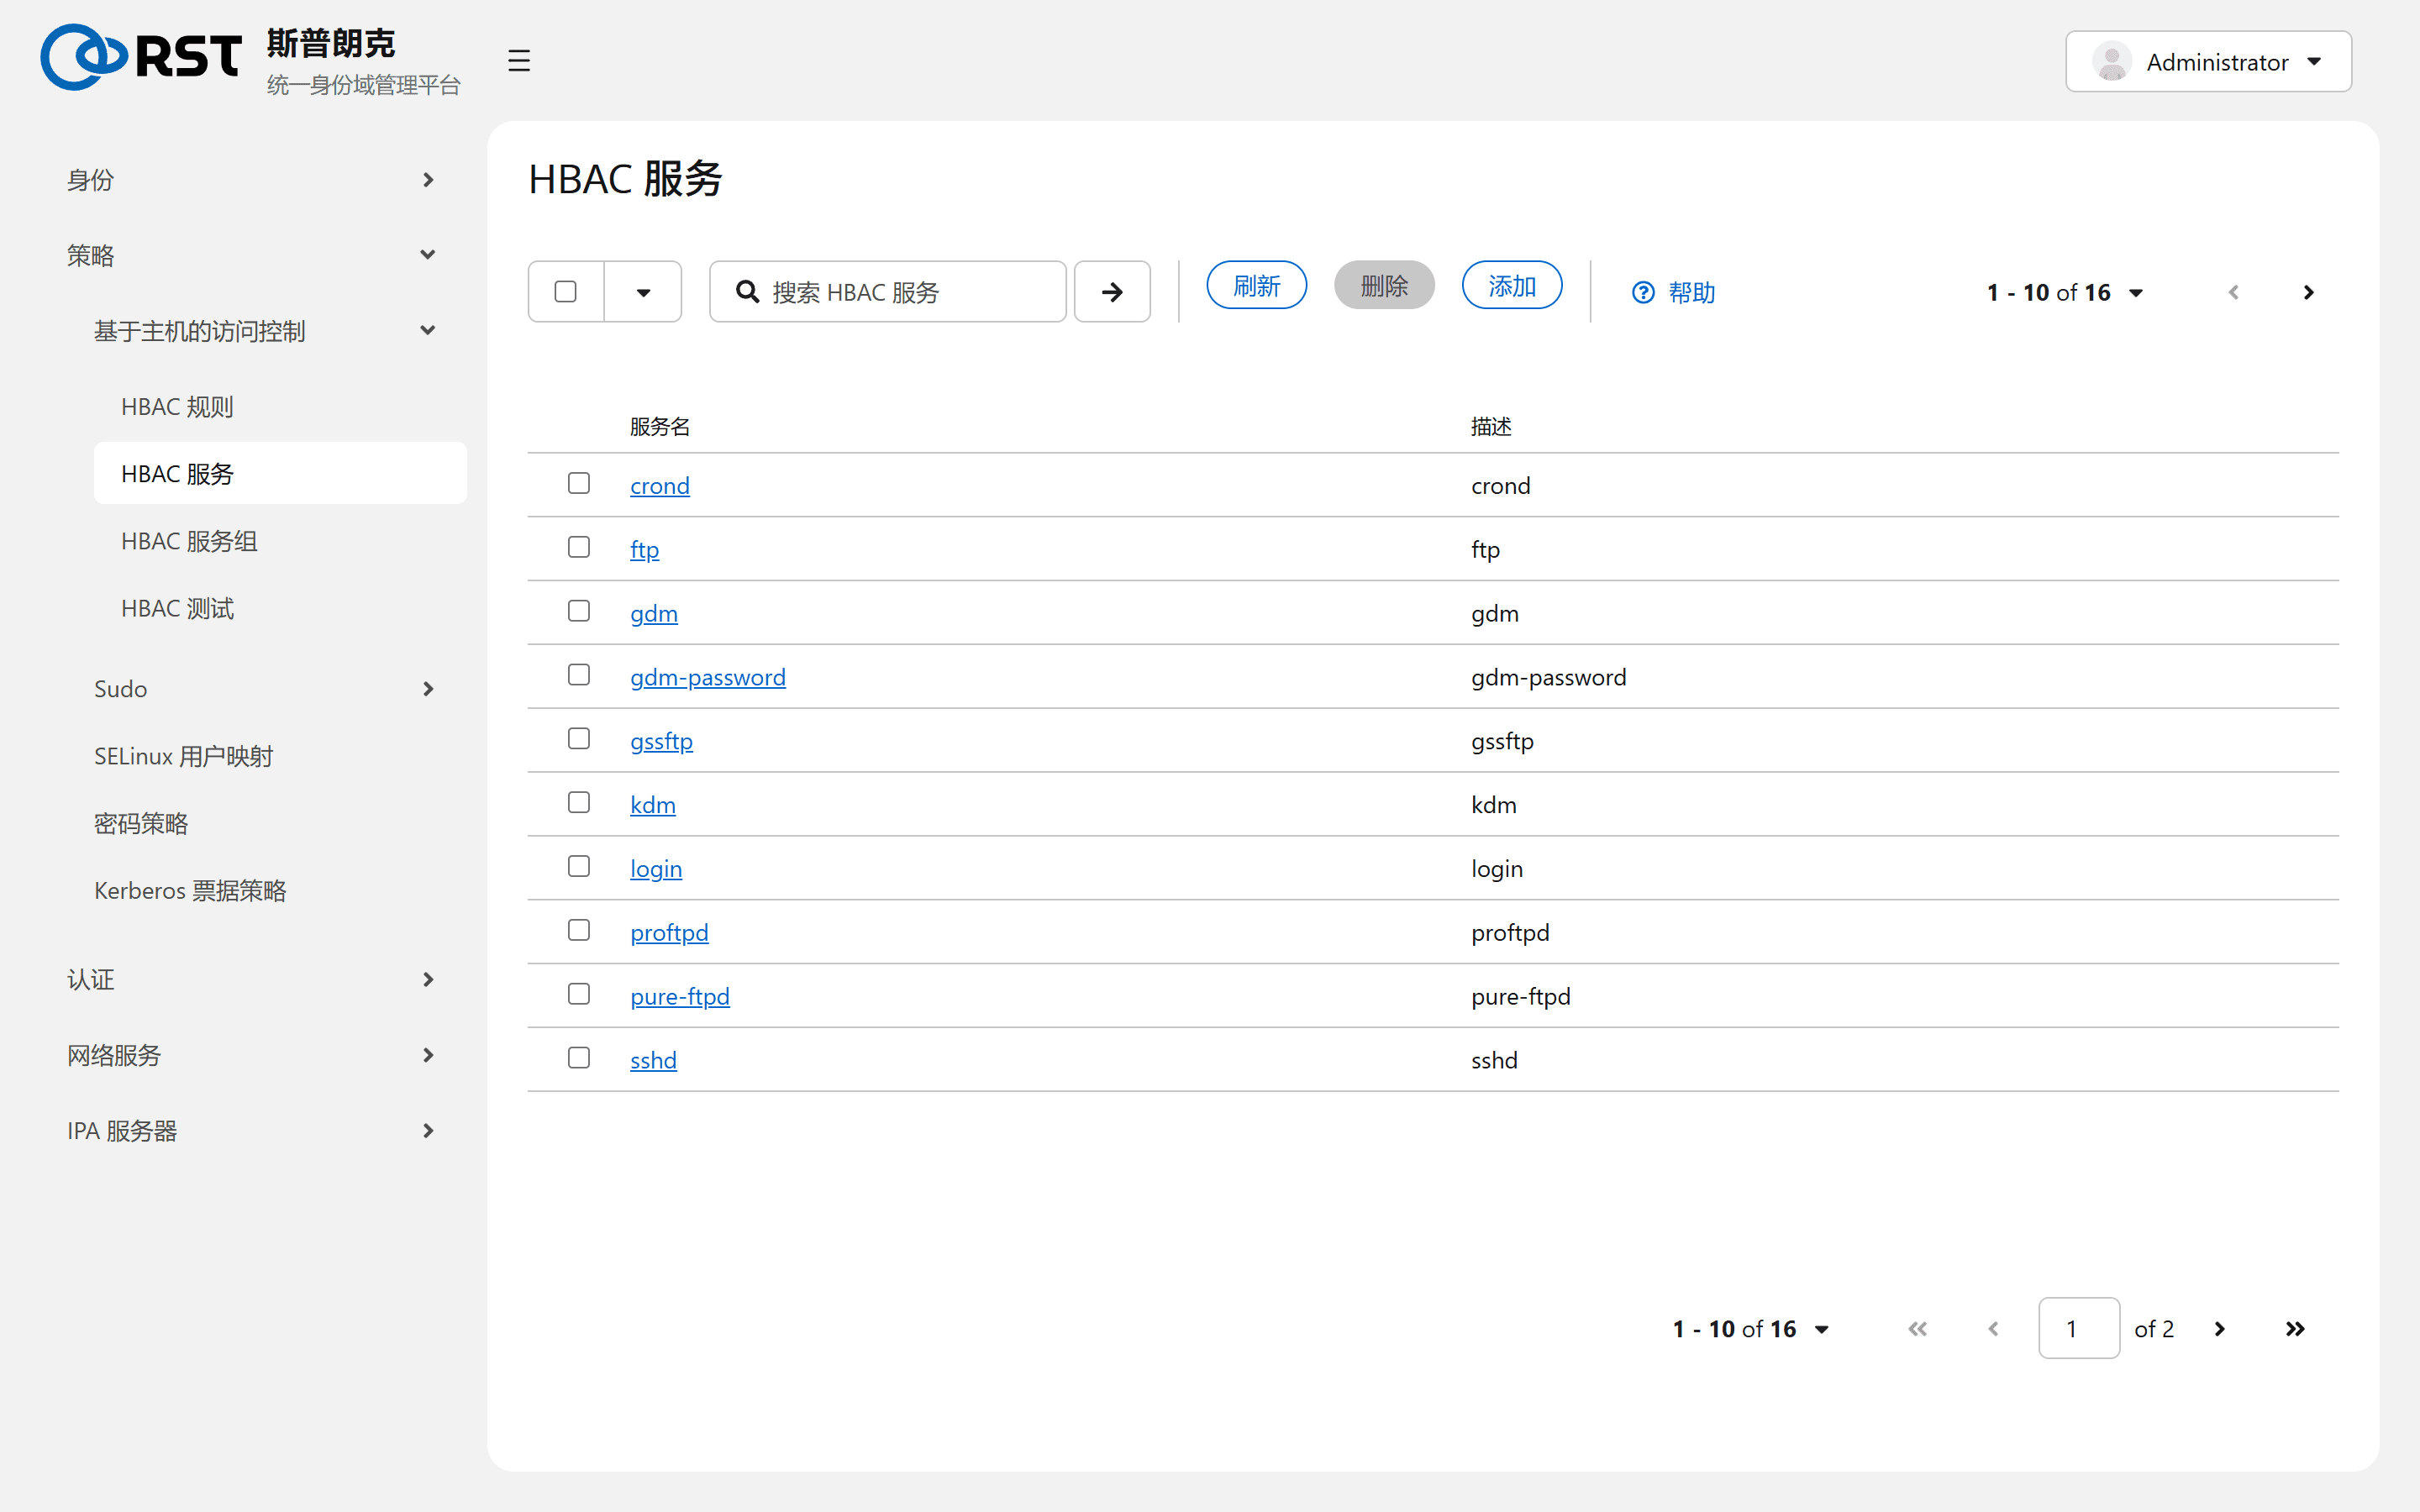Click the 搜索 HBAC 服务 search field
The height and width of the screenshot is (1512, 2420).
coord(888,292)
